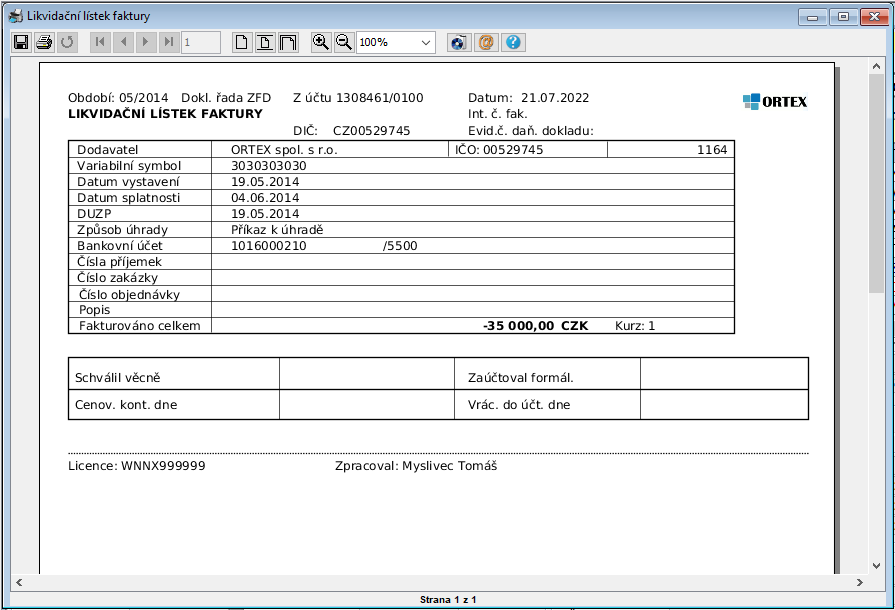This screenshot has height=610, width=895.
Task: Jump to the last page
Action: click(169, 42)
